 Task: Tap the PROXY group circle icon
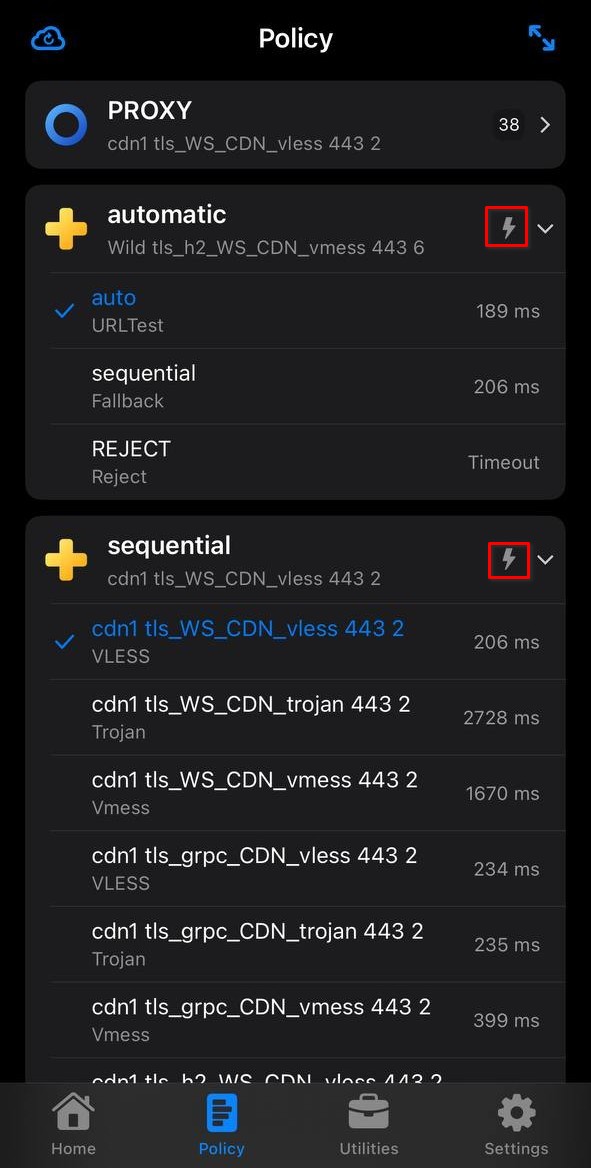click(x=65, y=124)
